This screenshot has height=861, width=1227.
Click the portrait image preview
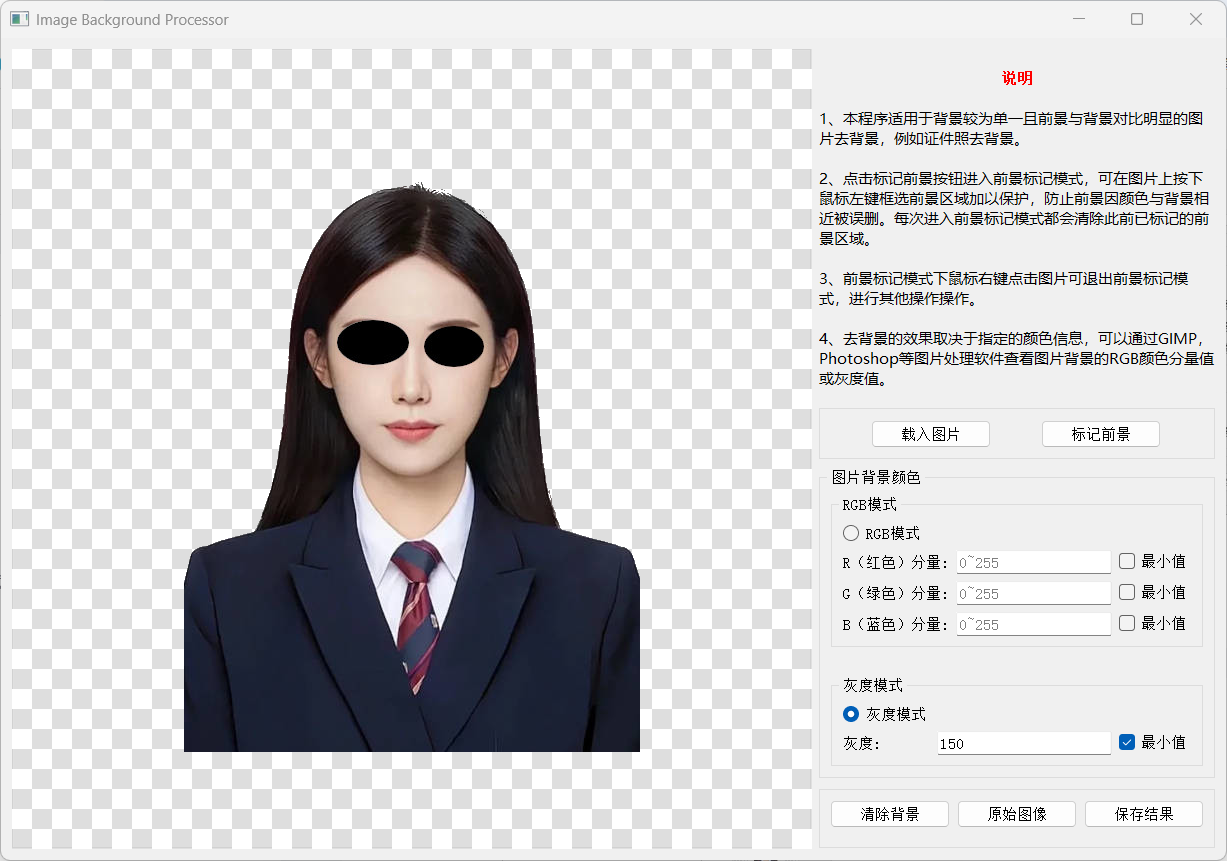pyautogui.click(x=412, y=450)
